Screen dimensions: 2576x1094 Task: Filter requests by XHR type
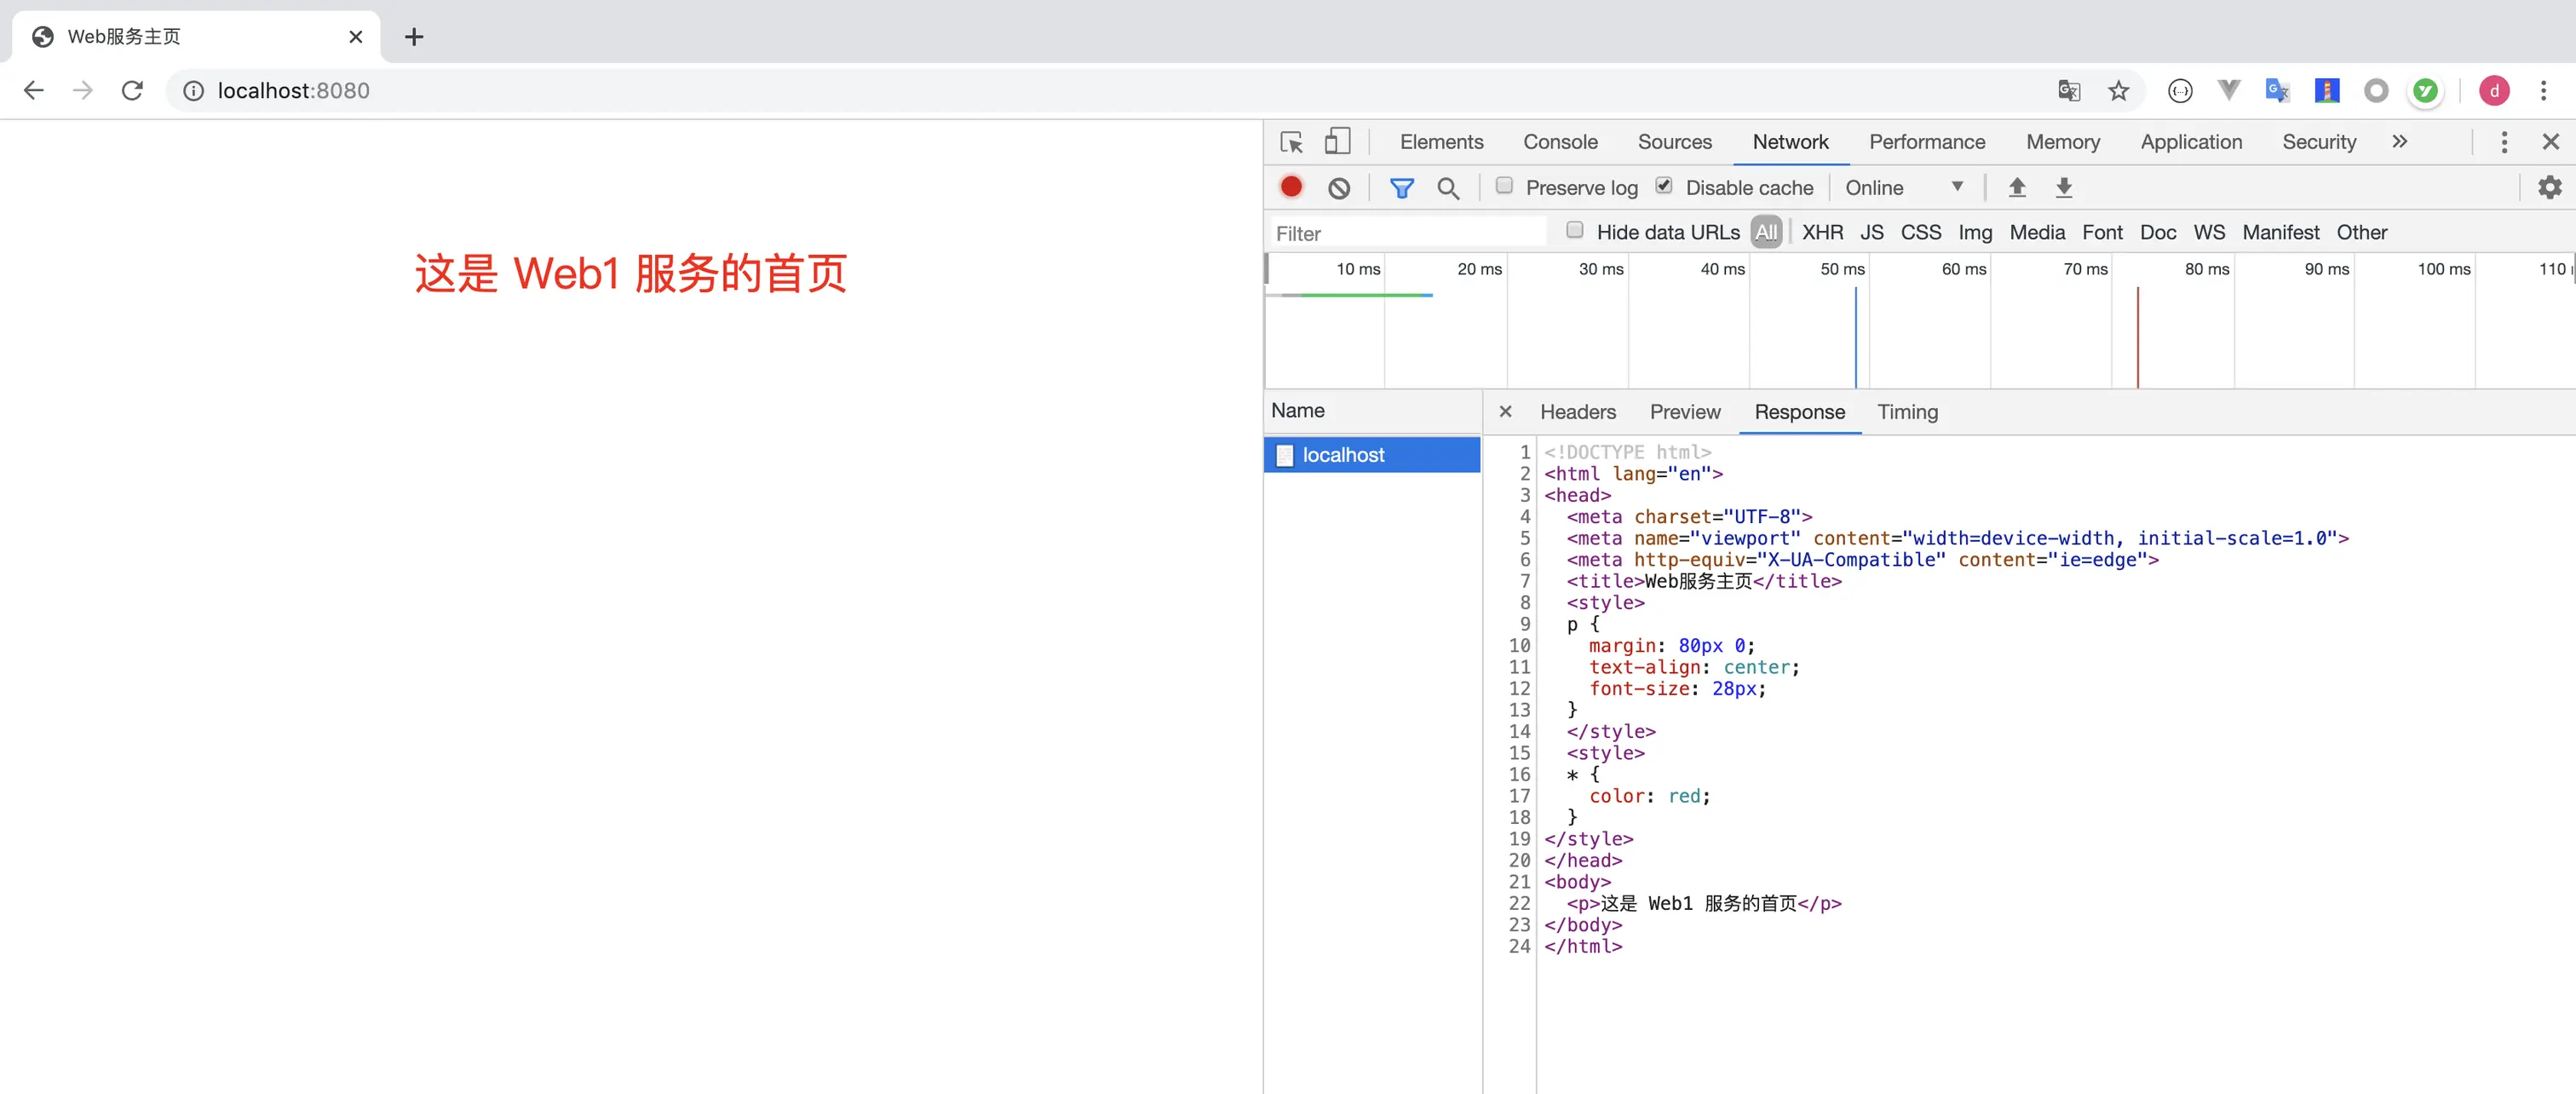1822,232
